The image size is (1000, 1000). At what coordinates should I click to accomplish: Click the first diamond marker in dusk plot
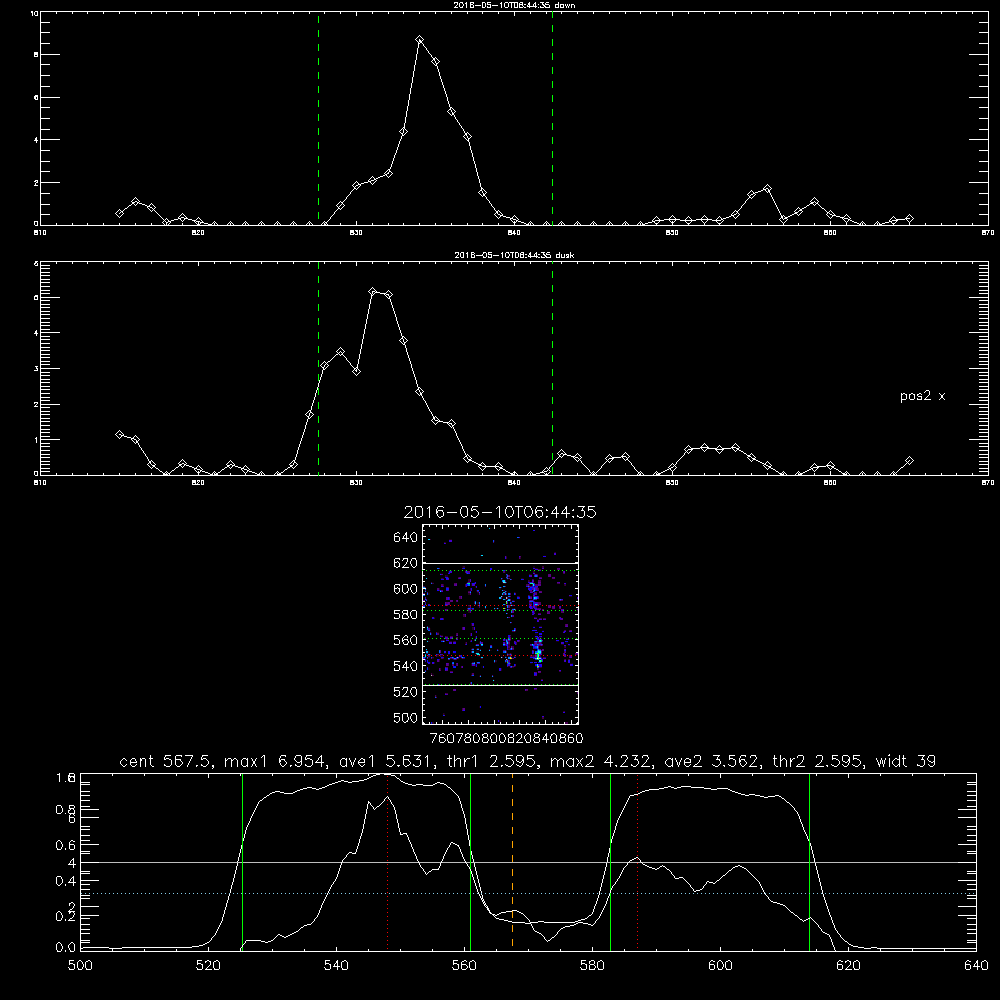click(x=119, y=434)
